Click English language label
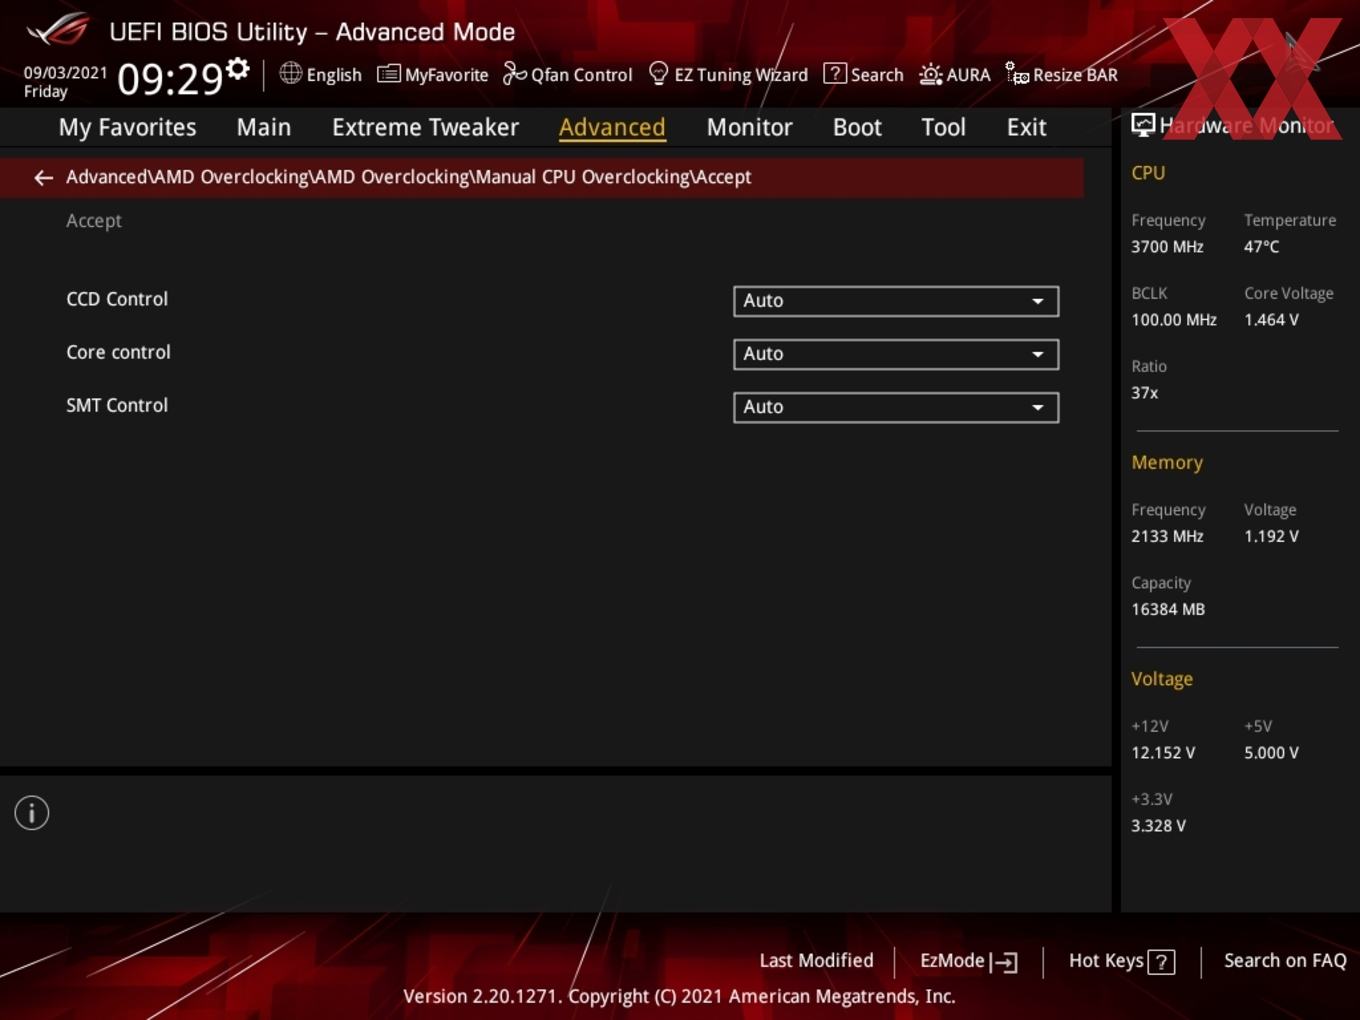Viewport: 1360px width, 1020px height. (334, 75)
